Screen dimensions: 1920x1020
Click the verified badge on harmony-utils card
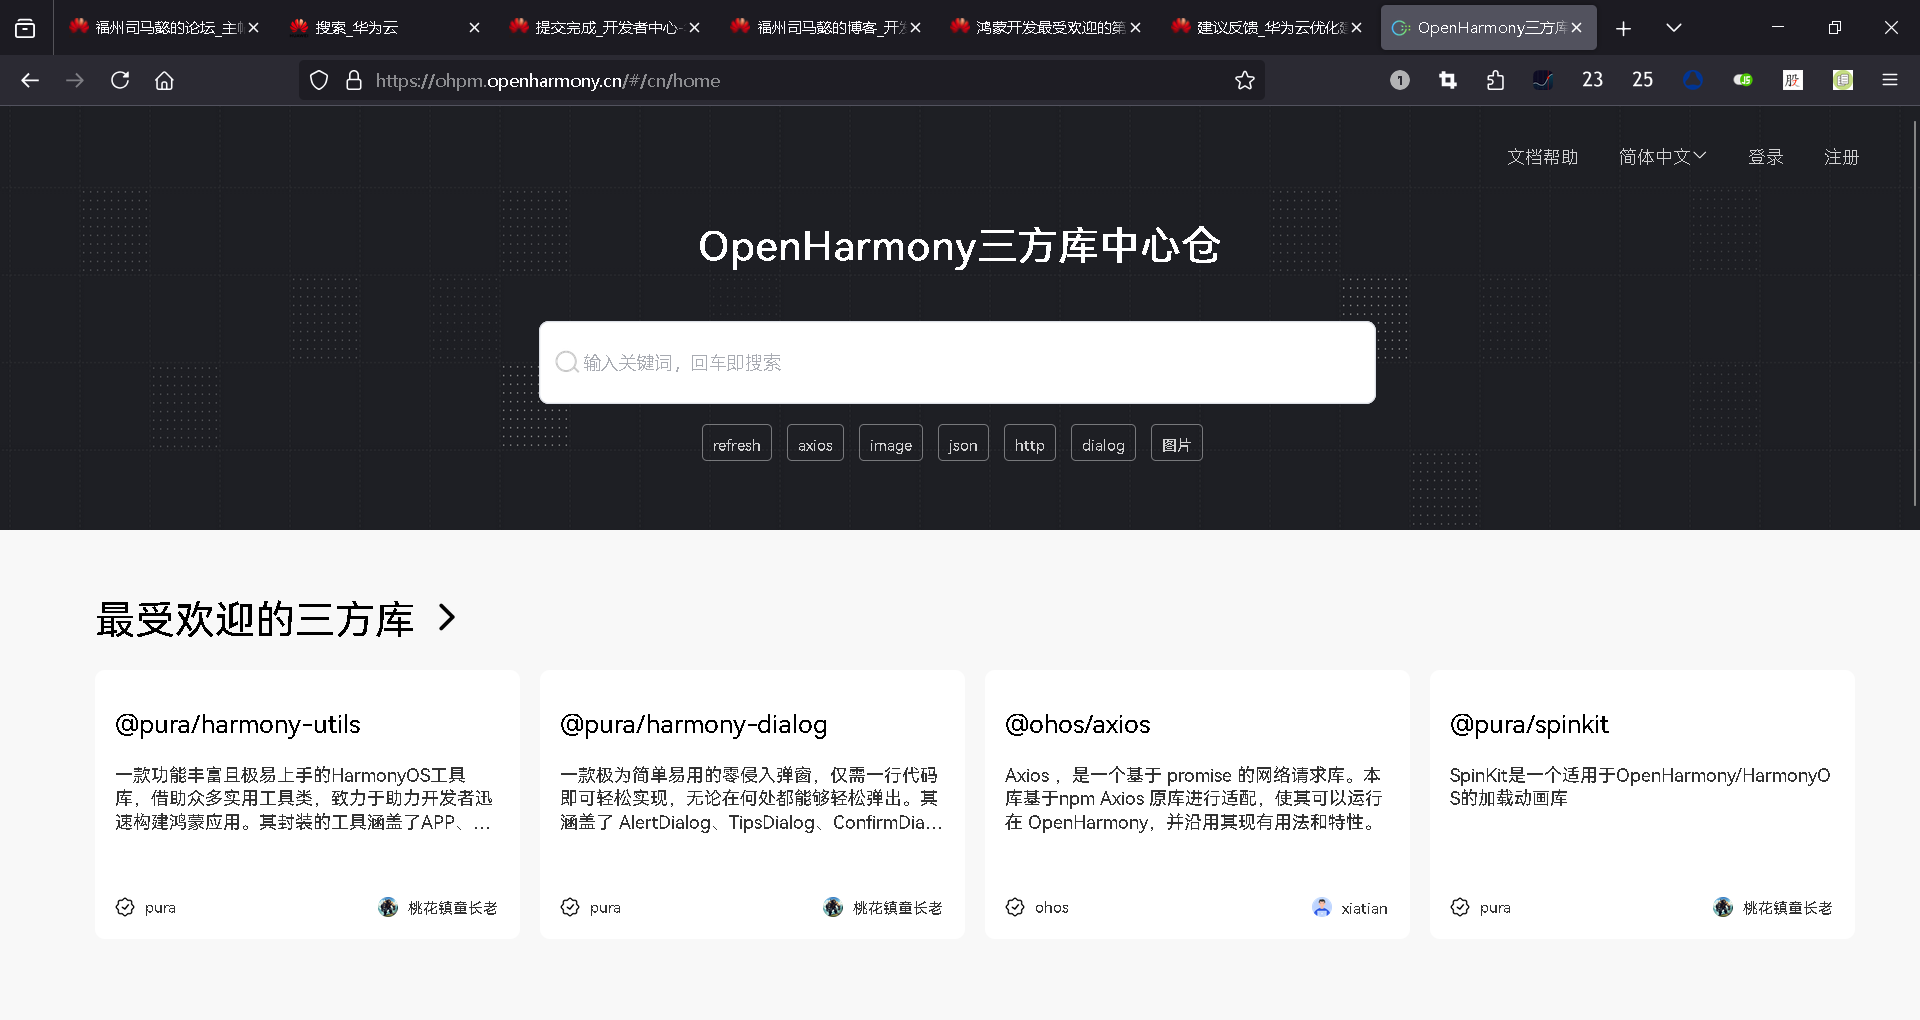coord(125,907)
